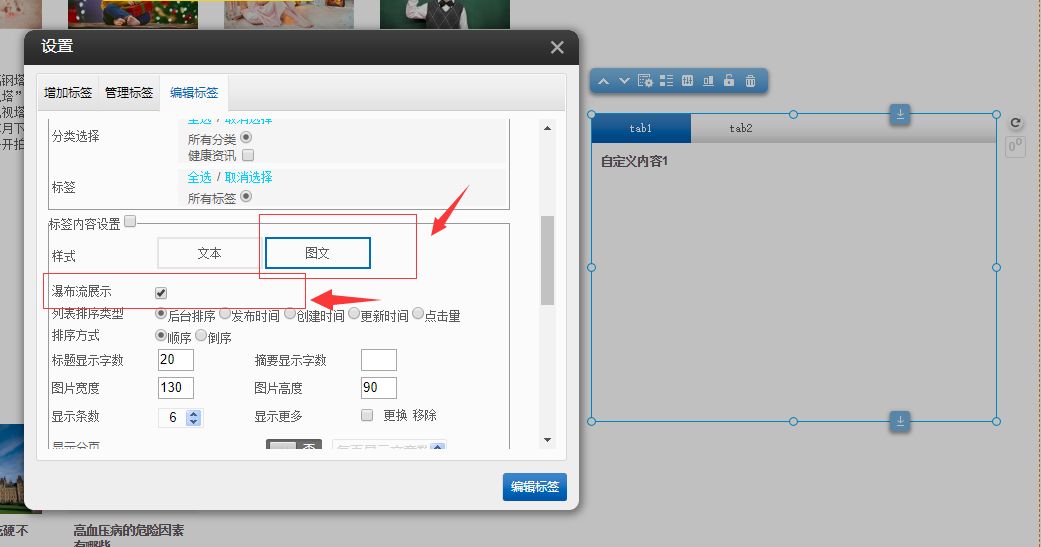1041x547 pixels.
Task: Select tab2 in the preview module
Action: click(740, 128)
